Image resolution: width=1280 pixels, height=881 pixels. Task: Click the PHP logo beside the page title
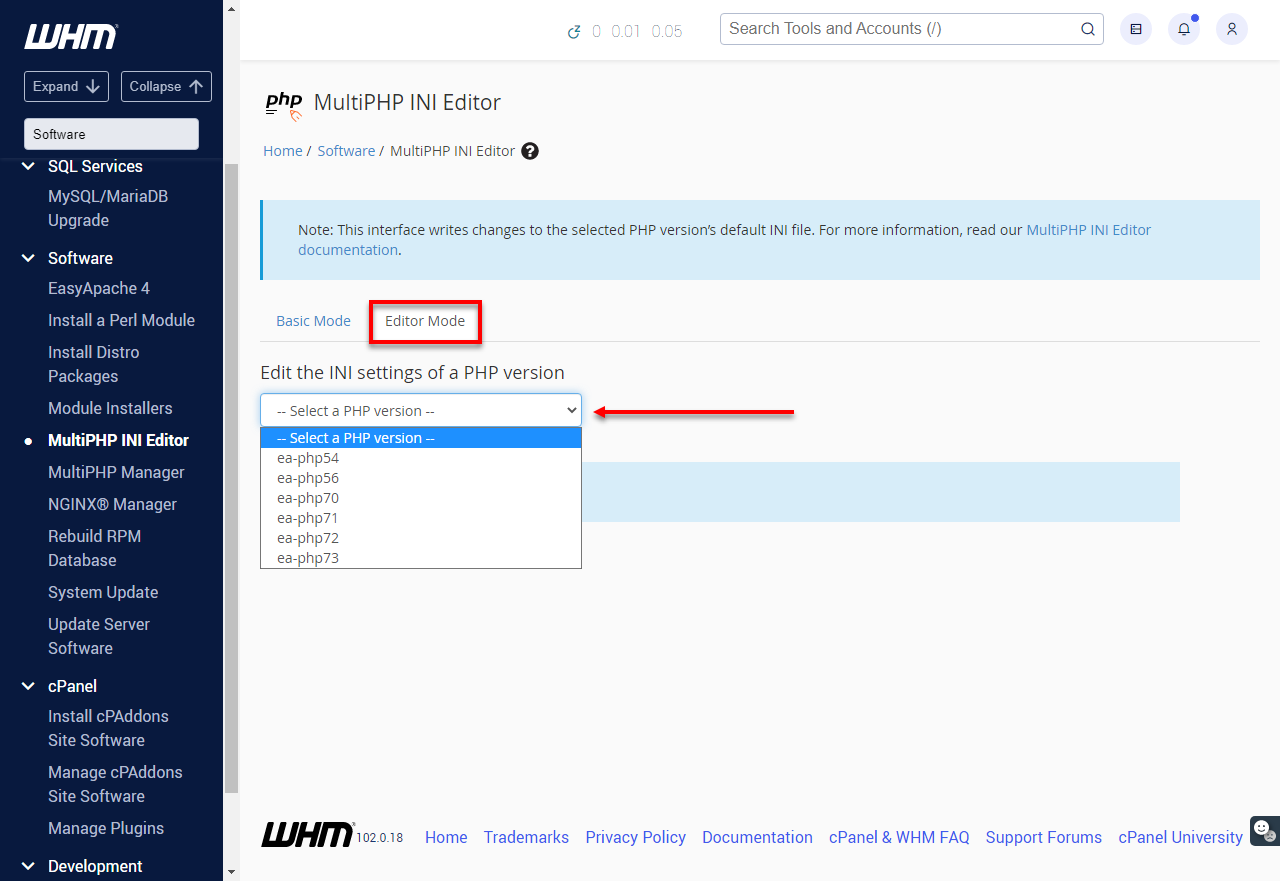[x=283, y=103]
